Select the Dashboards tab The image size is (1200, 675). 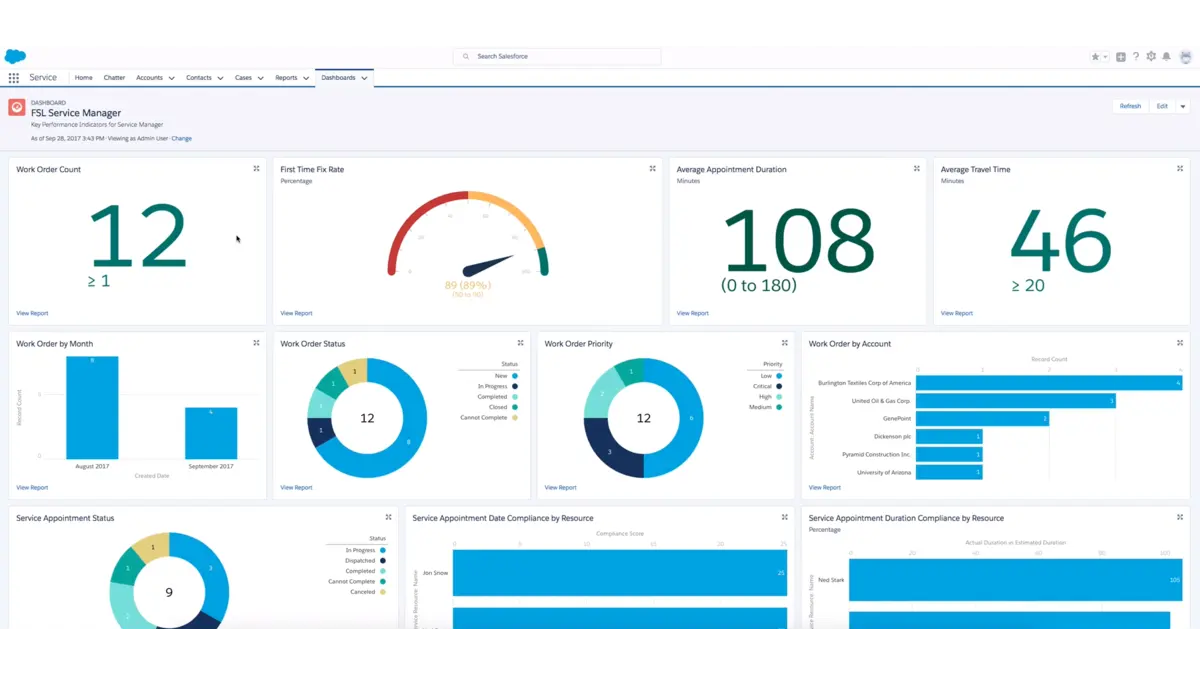pyautogui.click(x=338, y=78)
